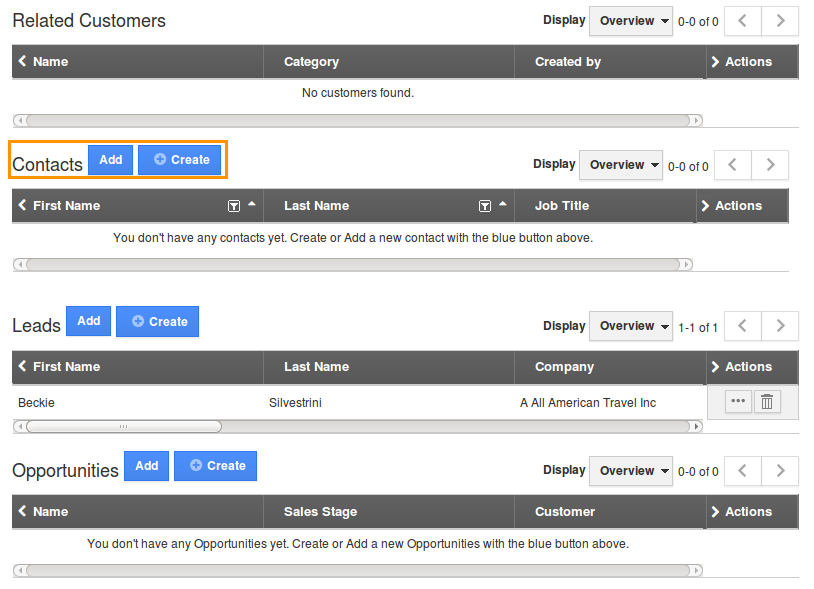Delete the Beckie Silvestrini lead via trash icon

[767, 402]
